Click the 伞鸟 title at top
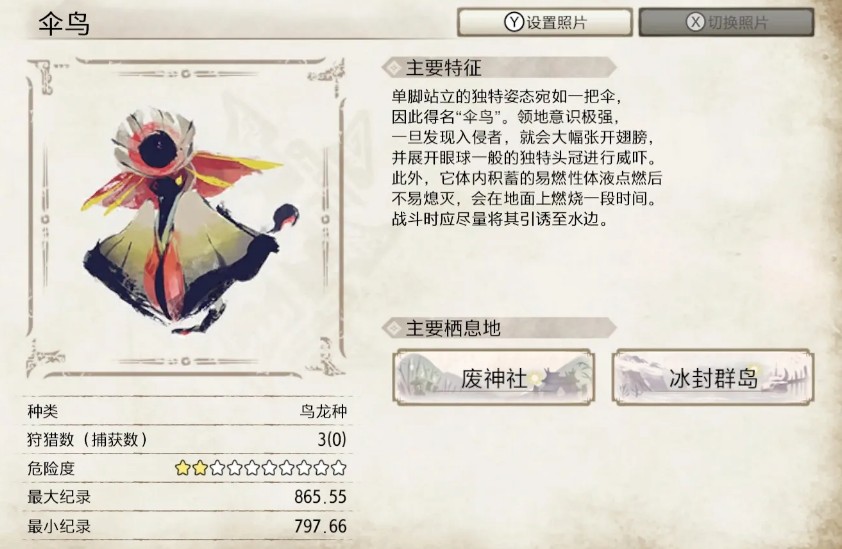This screenshot has height=549, width=842. [x=64, y=24]
